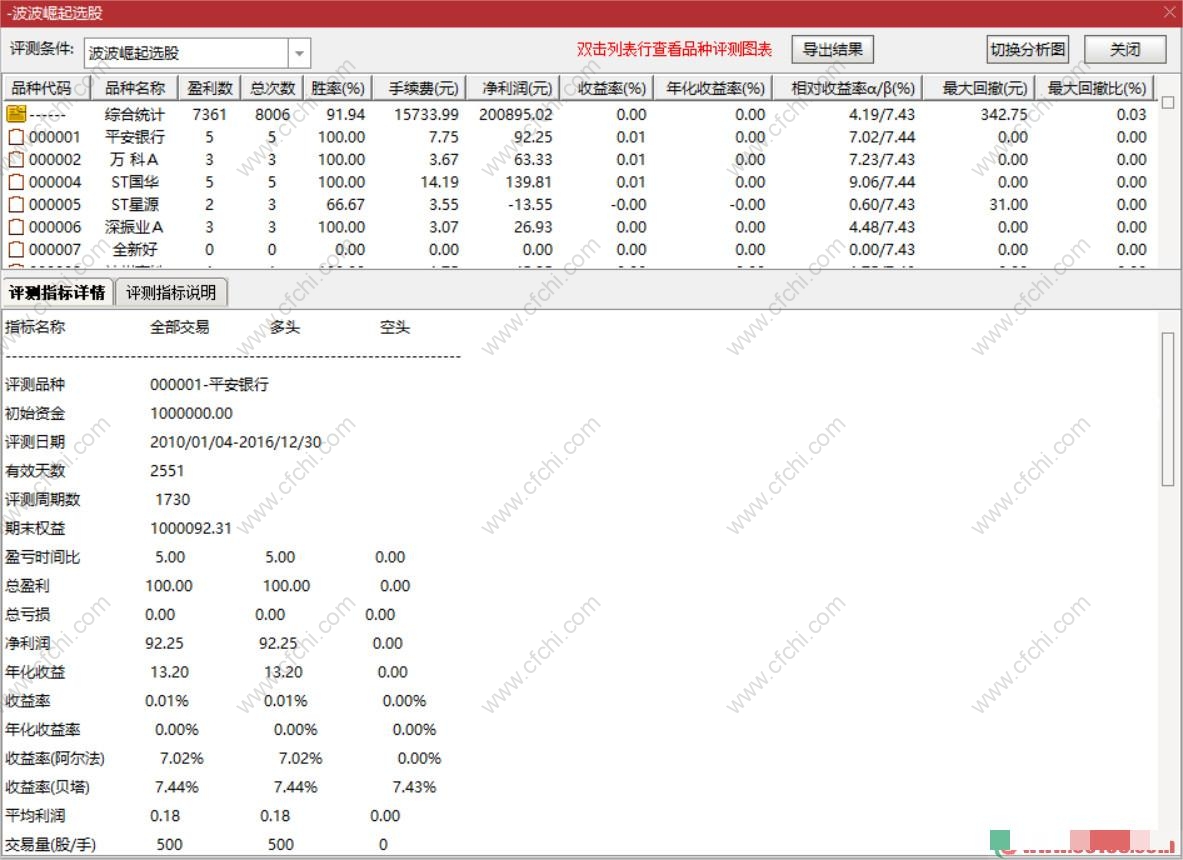Click 初始资金 value 1000000.00
Image resolution: width=1183 pixels, height=860 pixels.
[x=192, y=413]
